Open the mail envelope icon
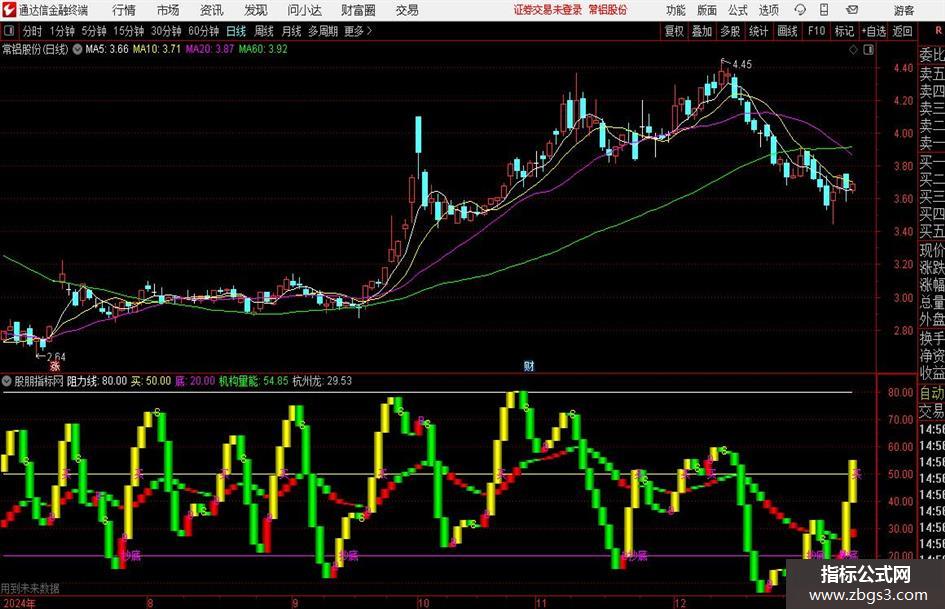 (852, 10)
